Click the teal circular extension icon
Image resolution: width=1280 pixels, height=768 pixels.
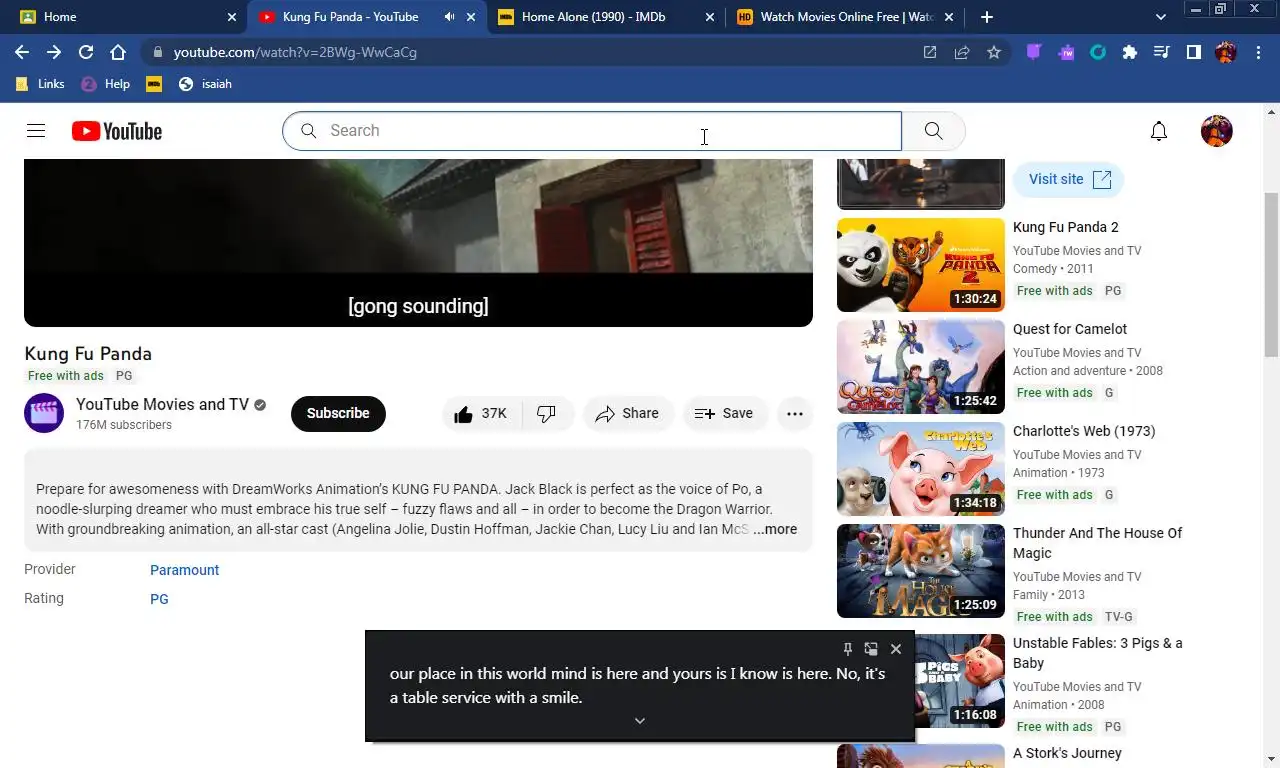coord(1098,52)
